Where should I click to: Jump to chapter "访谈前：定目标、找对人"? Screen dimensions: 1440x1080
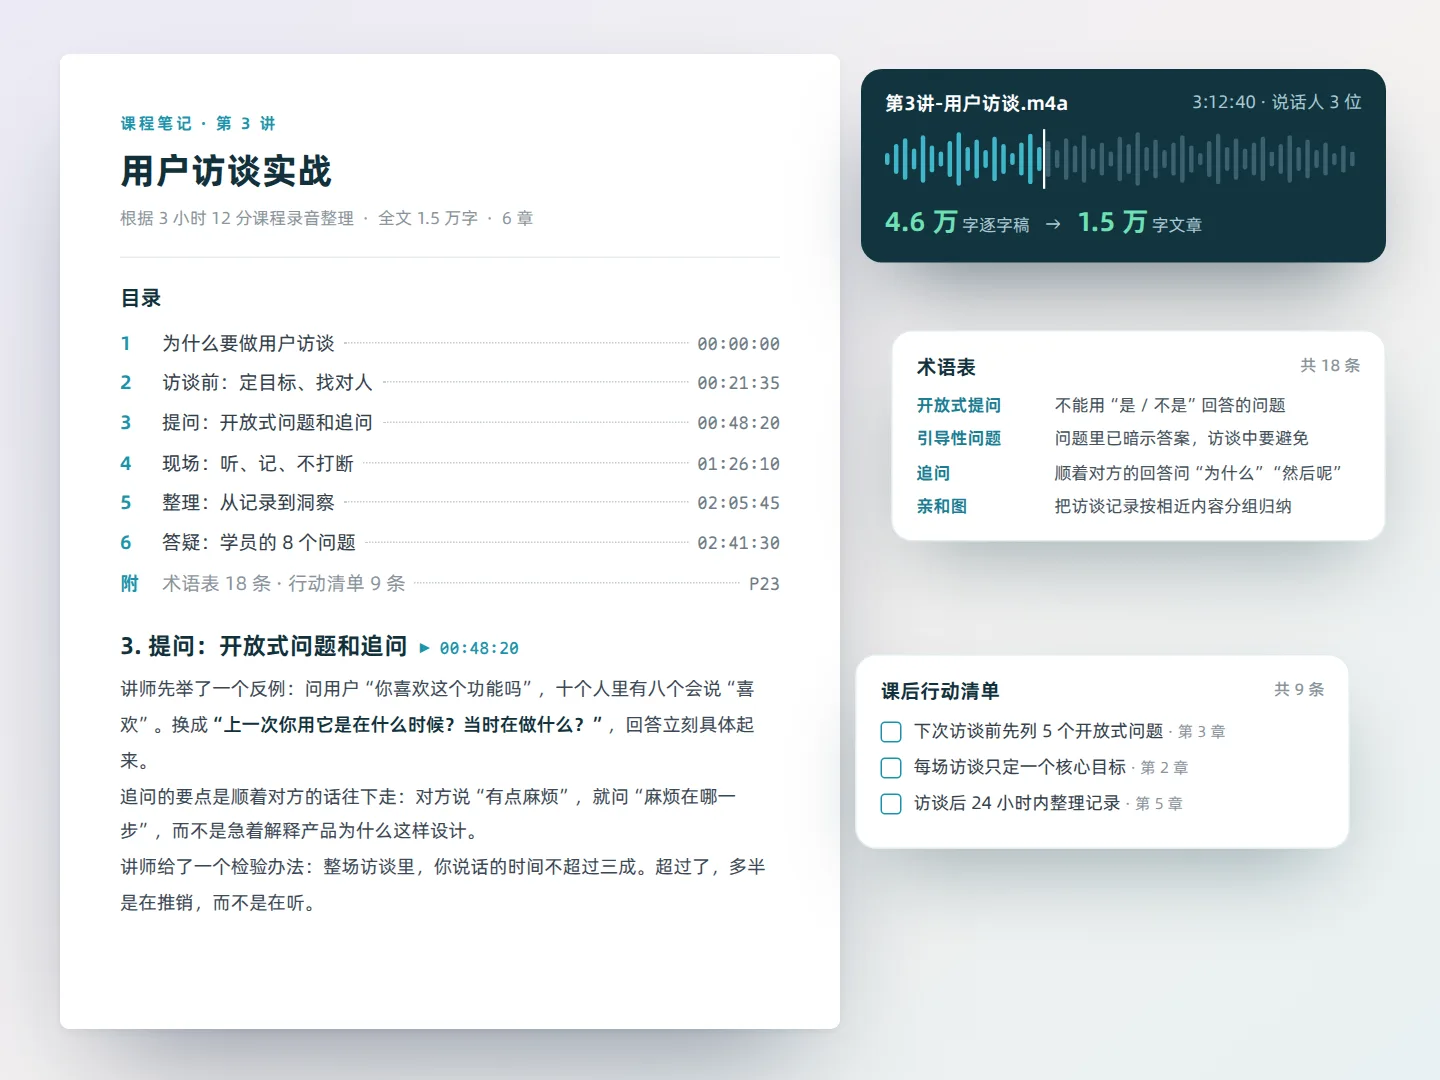pos(450,382)
